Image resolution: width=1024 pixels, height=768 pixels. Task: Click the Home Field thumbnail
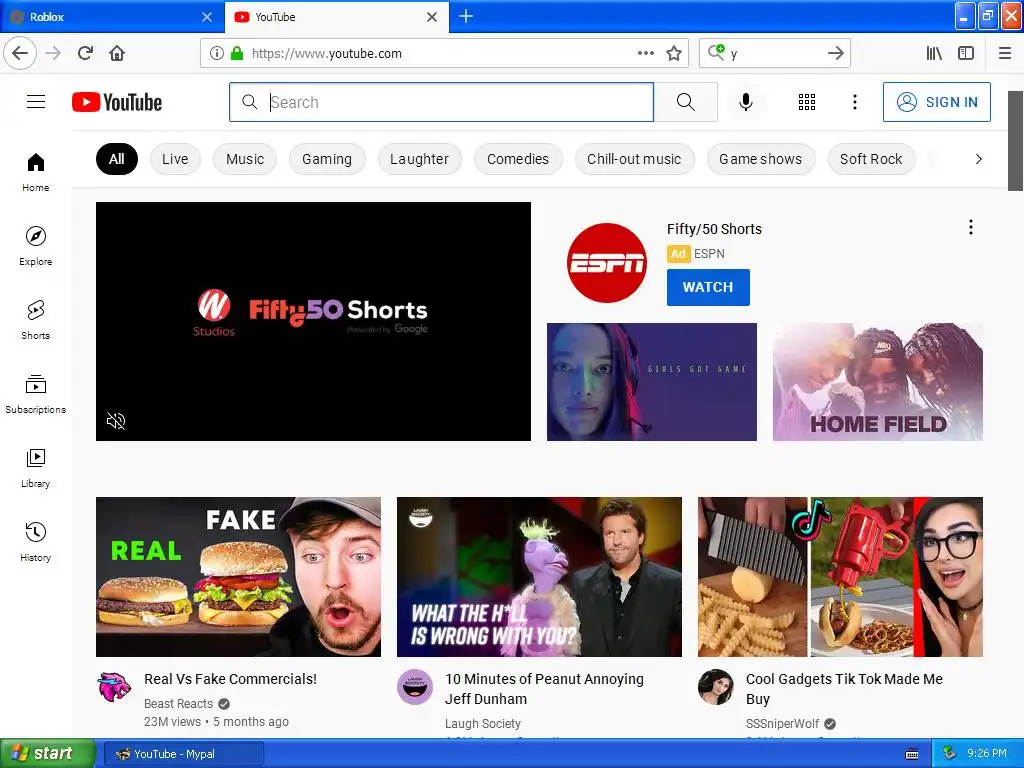point(878,382)
